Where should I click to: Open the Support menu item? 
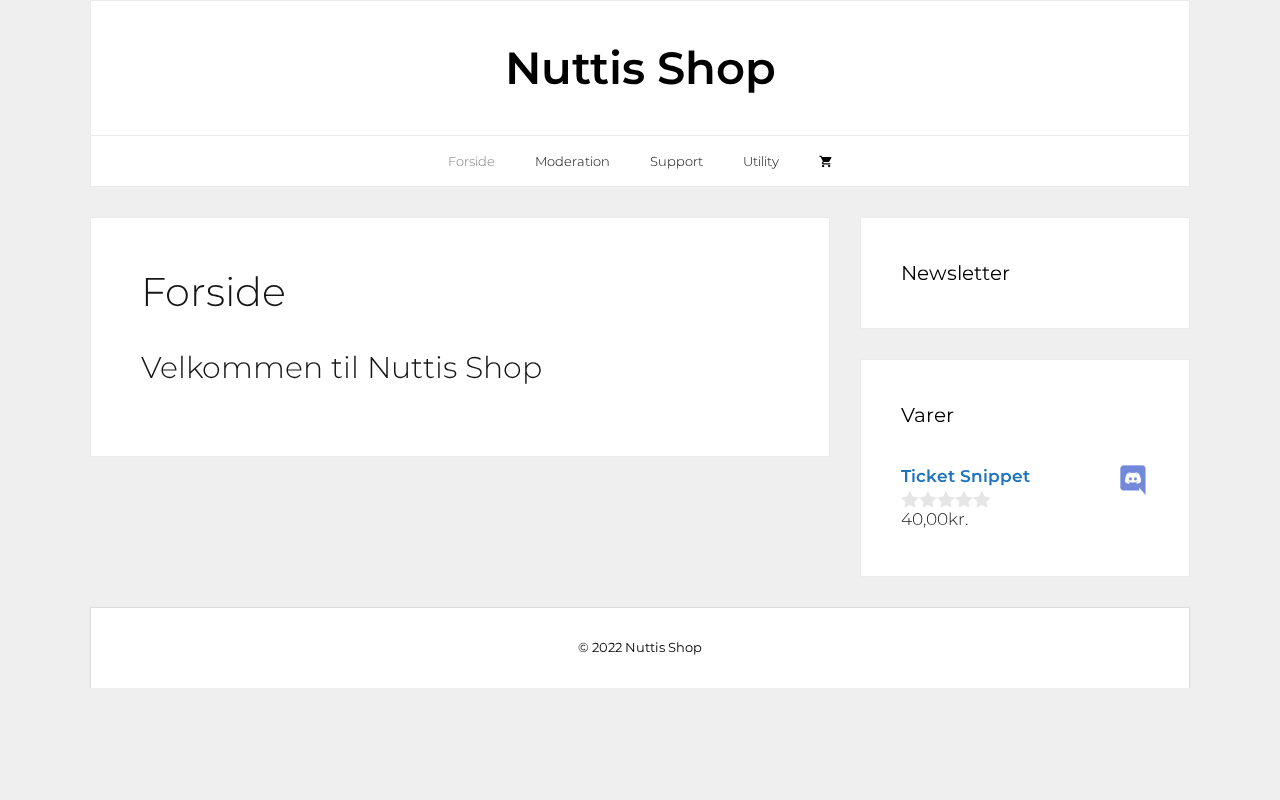(x=676, y=162)
